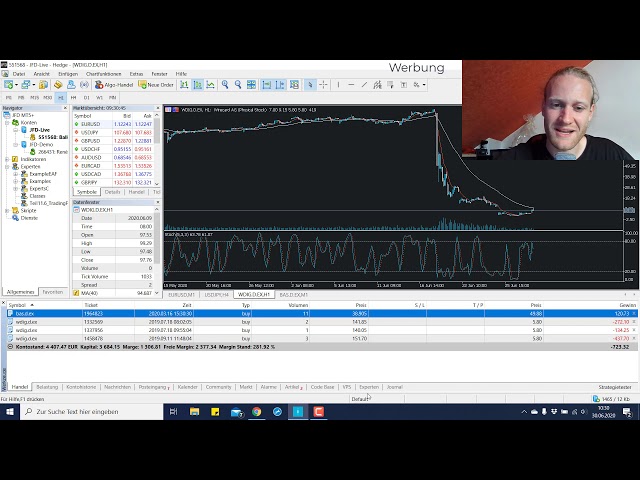Click the zoom in magnifier icon

pyautogui.click(x=226, y=85)
